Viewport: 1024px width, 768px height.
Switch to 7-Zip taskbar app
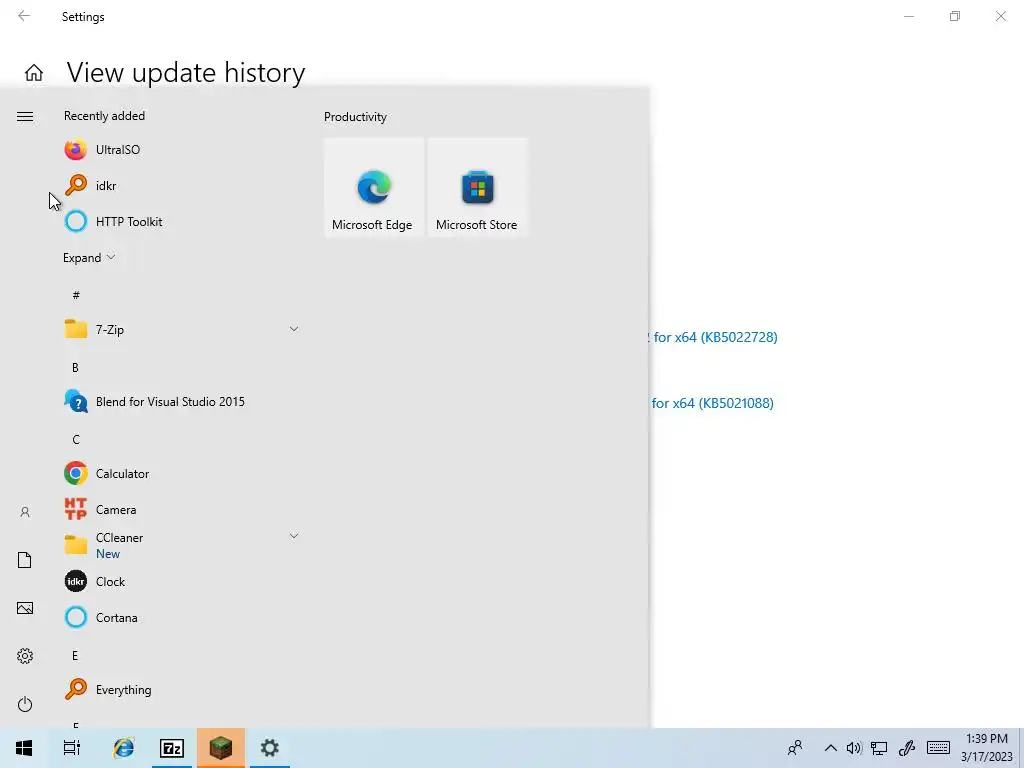(x=172, y=748)
